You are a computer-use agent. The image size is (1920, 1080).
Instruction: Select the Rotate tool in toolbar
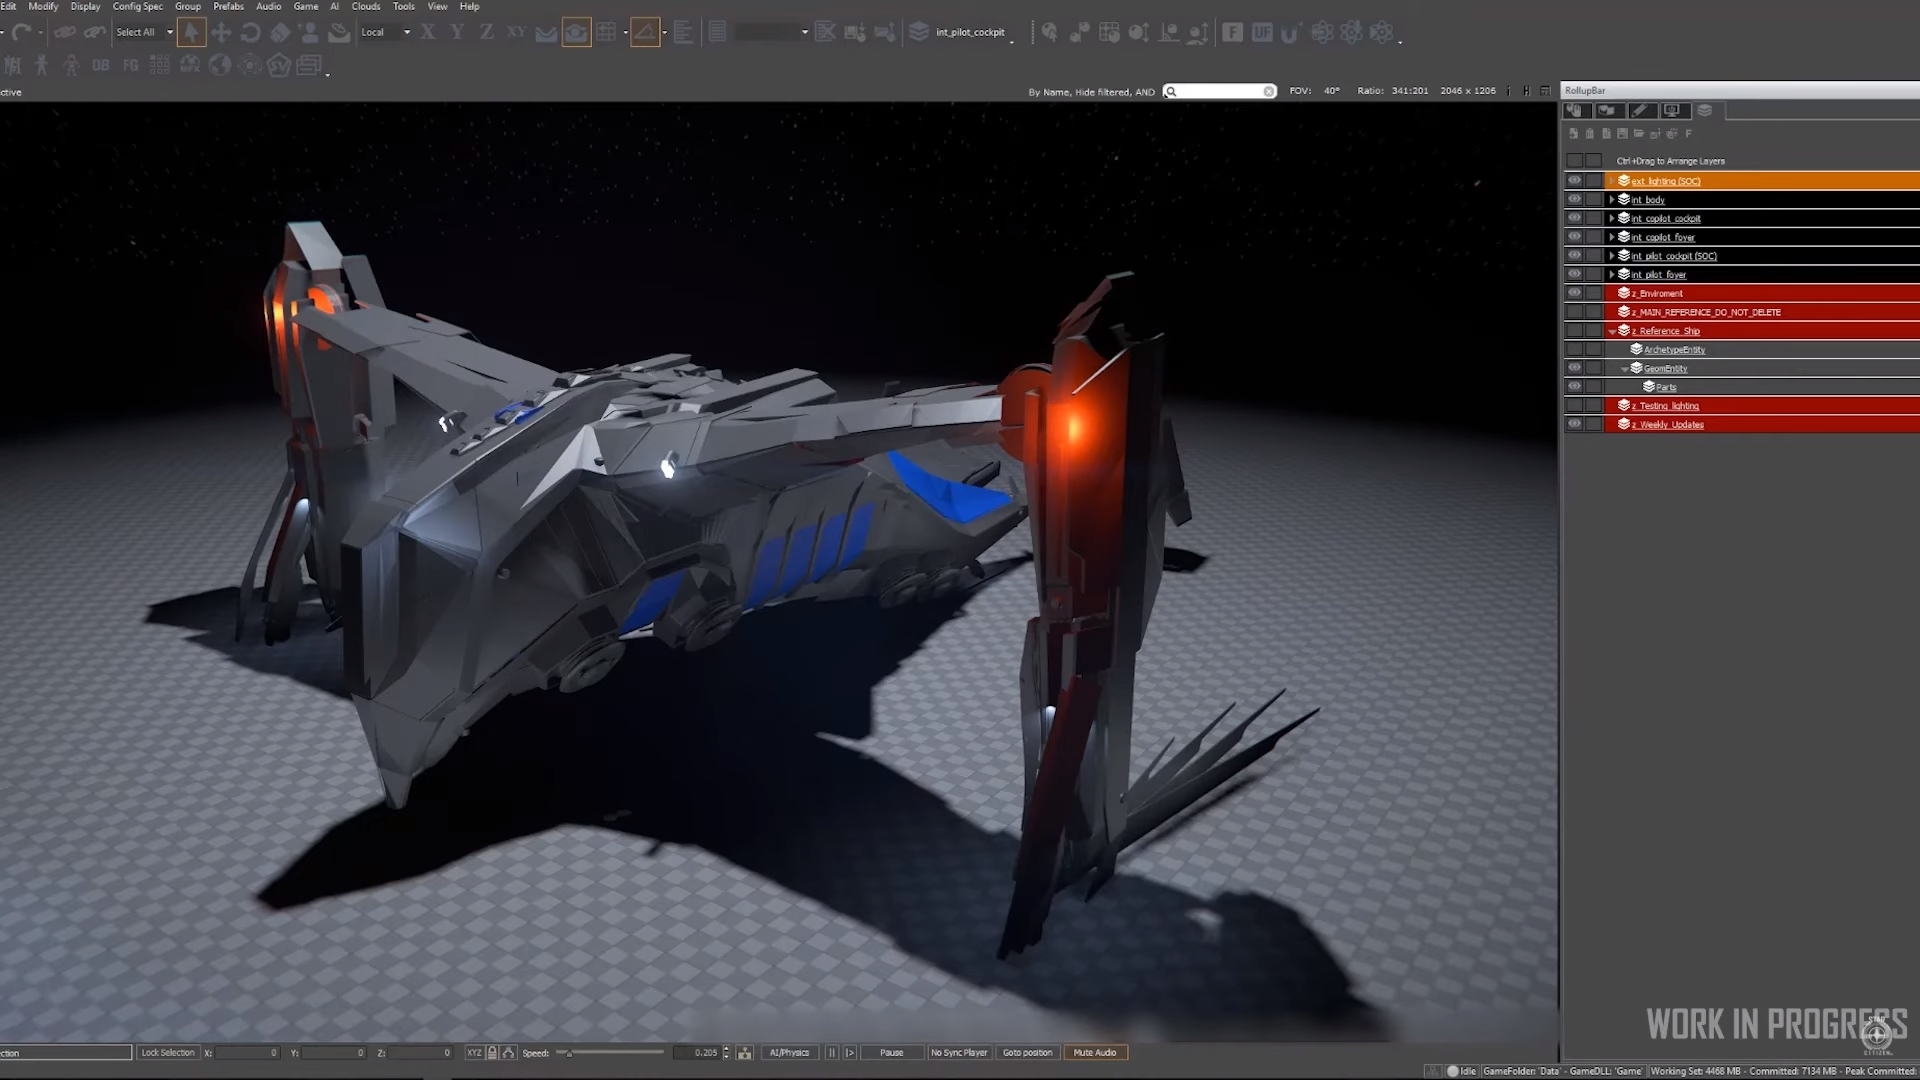[x=250, y=32]
